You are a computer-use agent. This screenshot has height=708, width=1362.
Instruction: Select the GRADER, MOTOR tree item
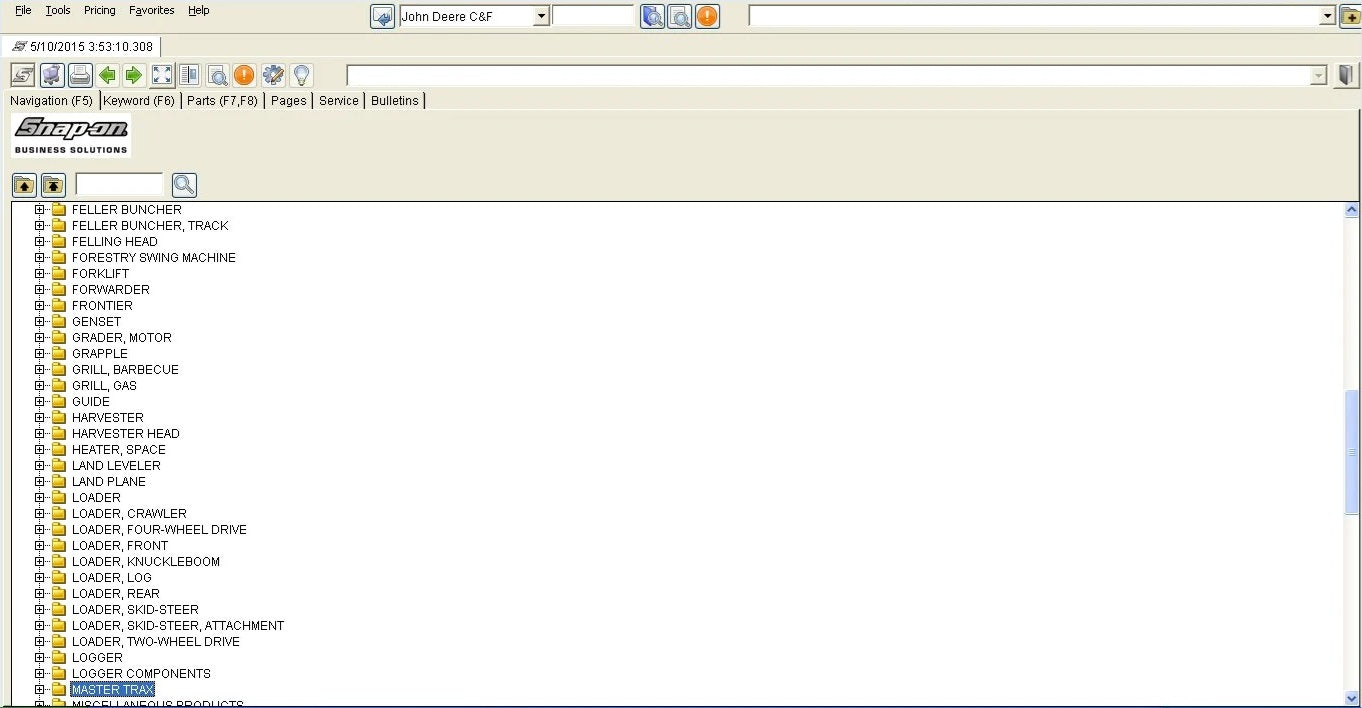121,337
